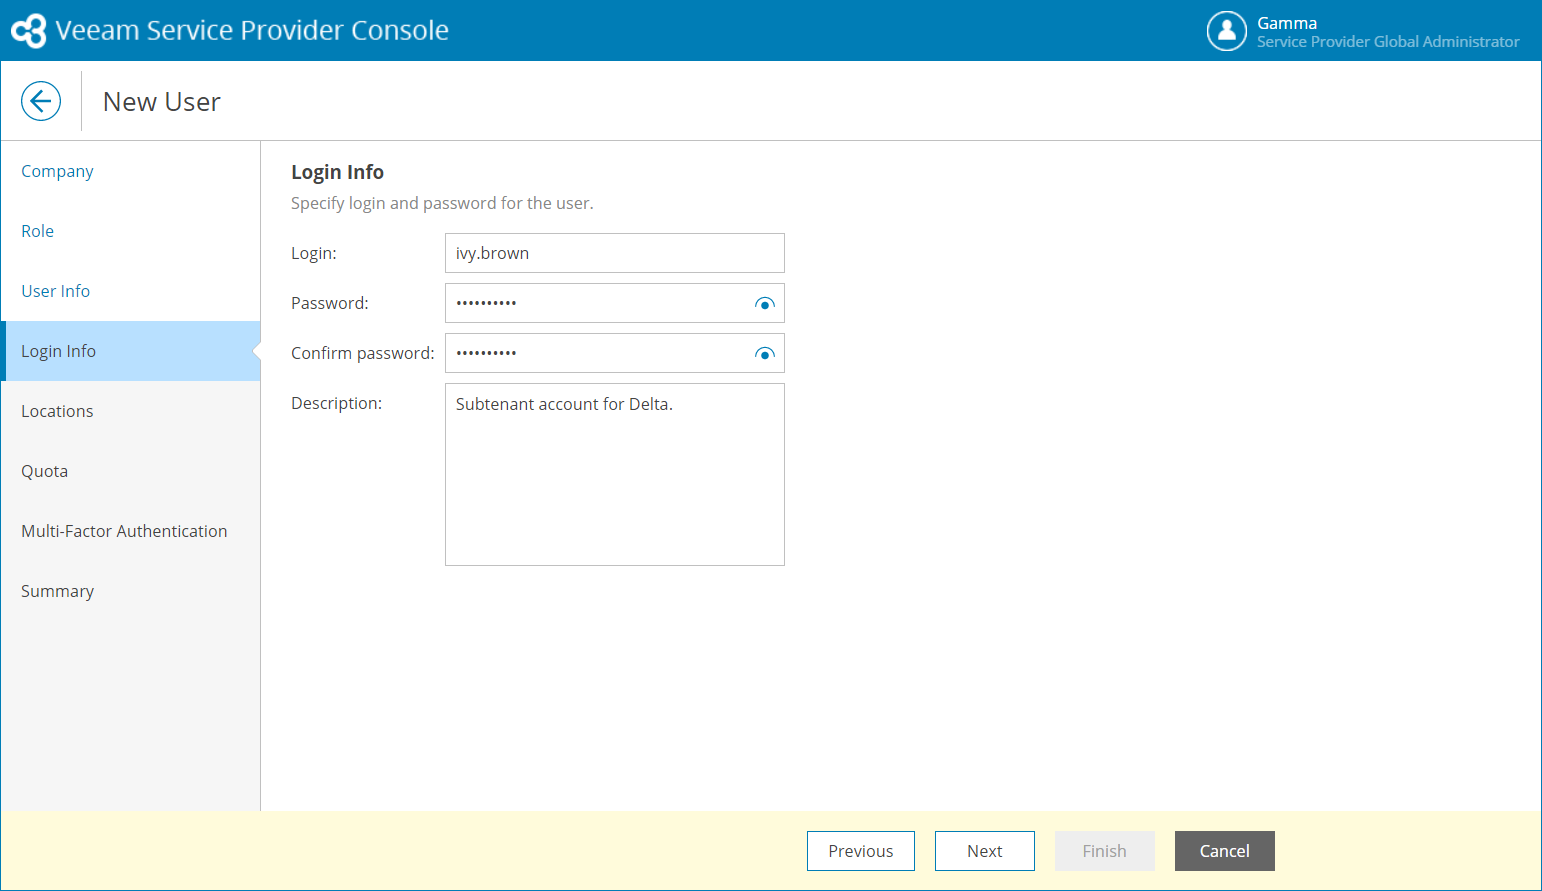Screen dimensions: 1542x891
Task: Go to the Company step
Action: [57, 171]
